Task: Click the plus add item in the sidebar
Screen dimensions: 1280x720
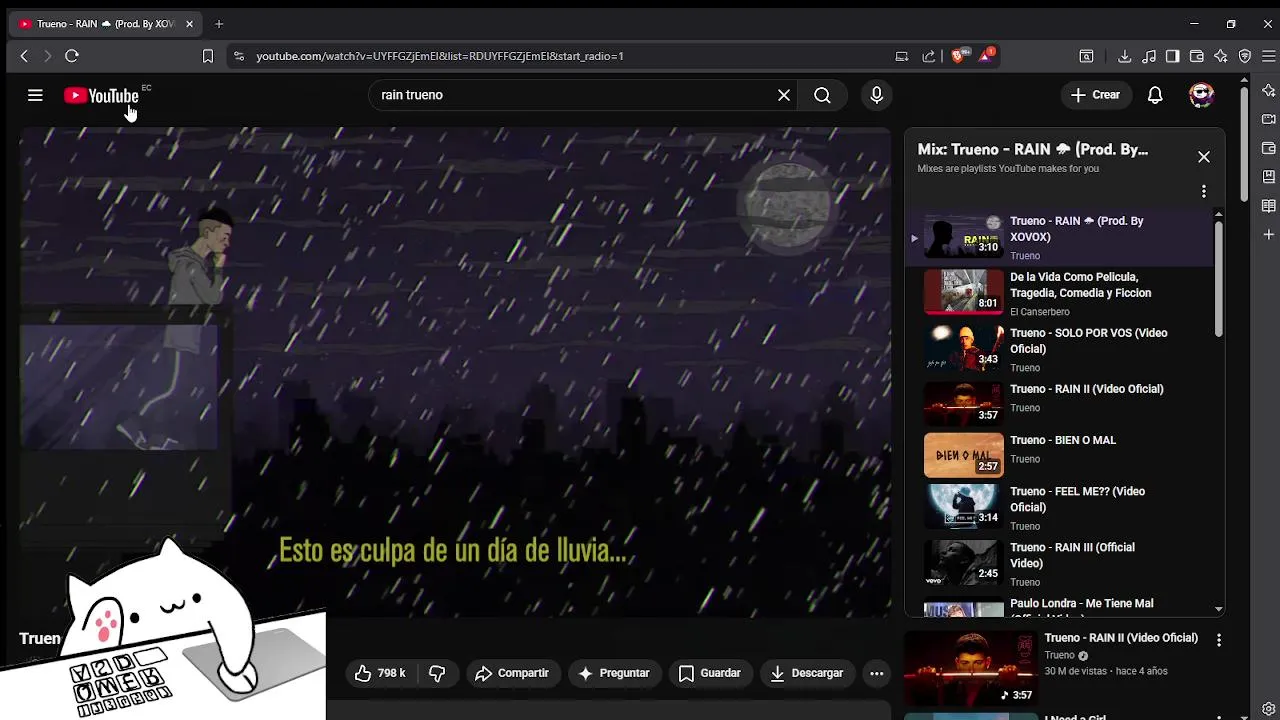Action: coord(1269,234)
